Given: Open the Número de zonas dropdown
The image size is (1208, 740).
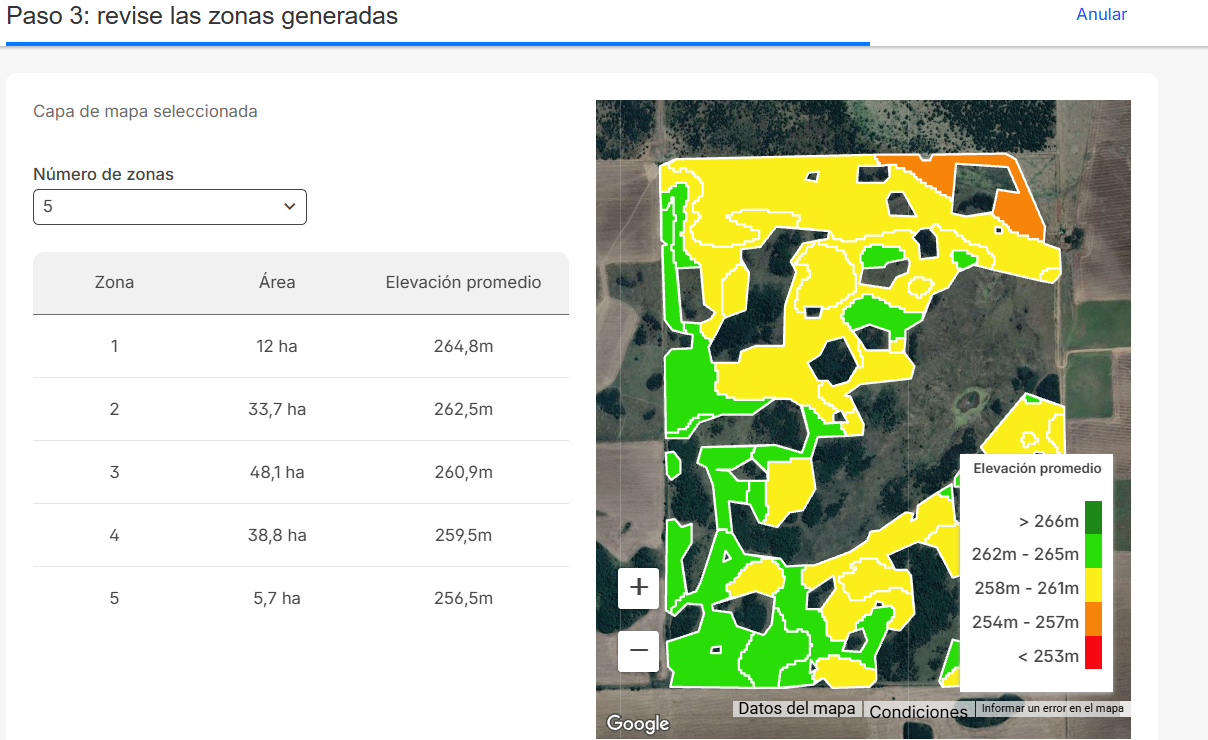Looking at the screenshot, I should pos(170,207).
